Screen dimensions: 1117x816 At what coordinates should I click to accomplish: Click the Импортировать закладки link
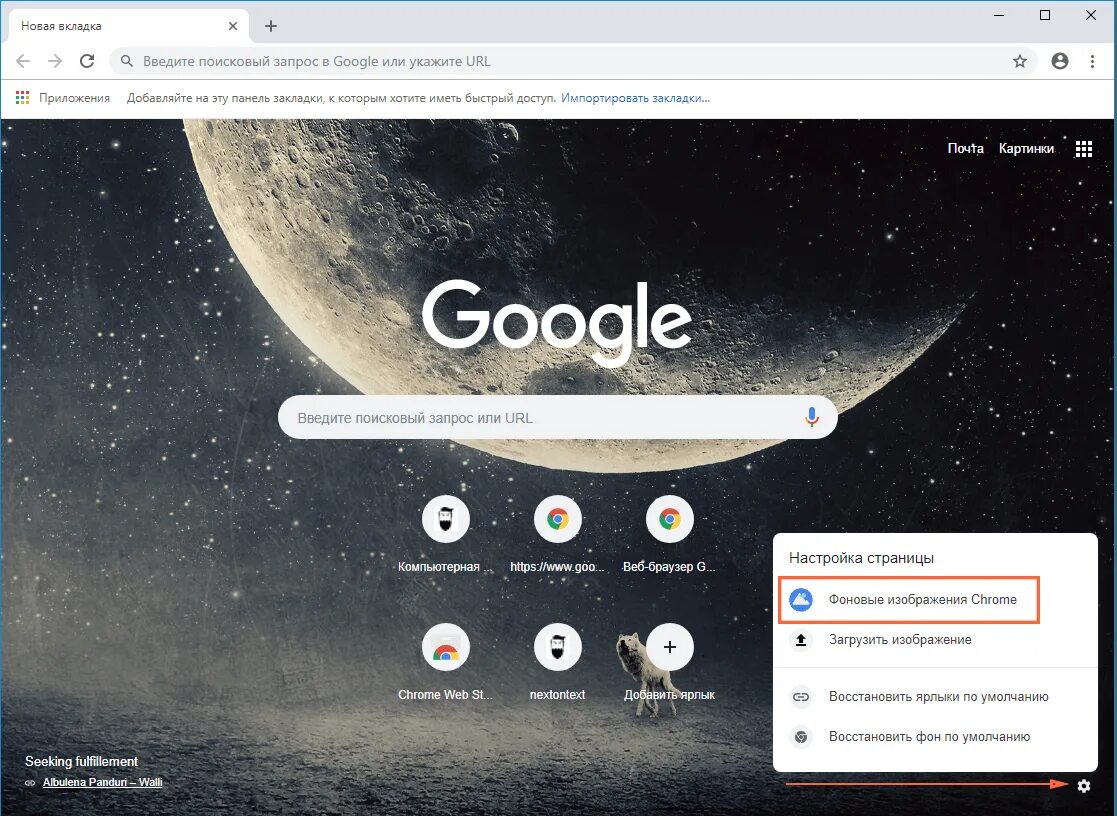click(635, 98)
